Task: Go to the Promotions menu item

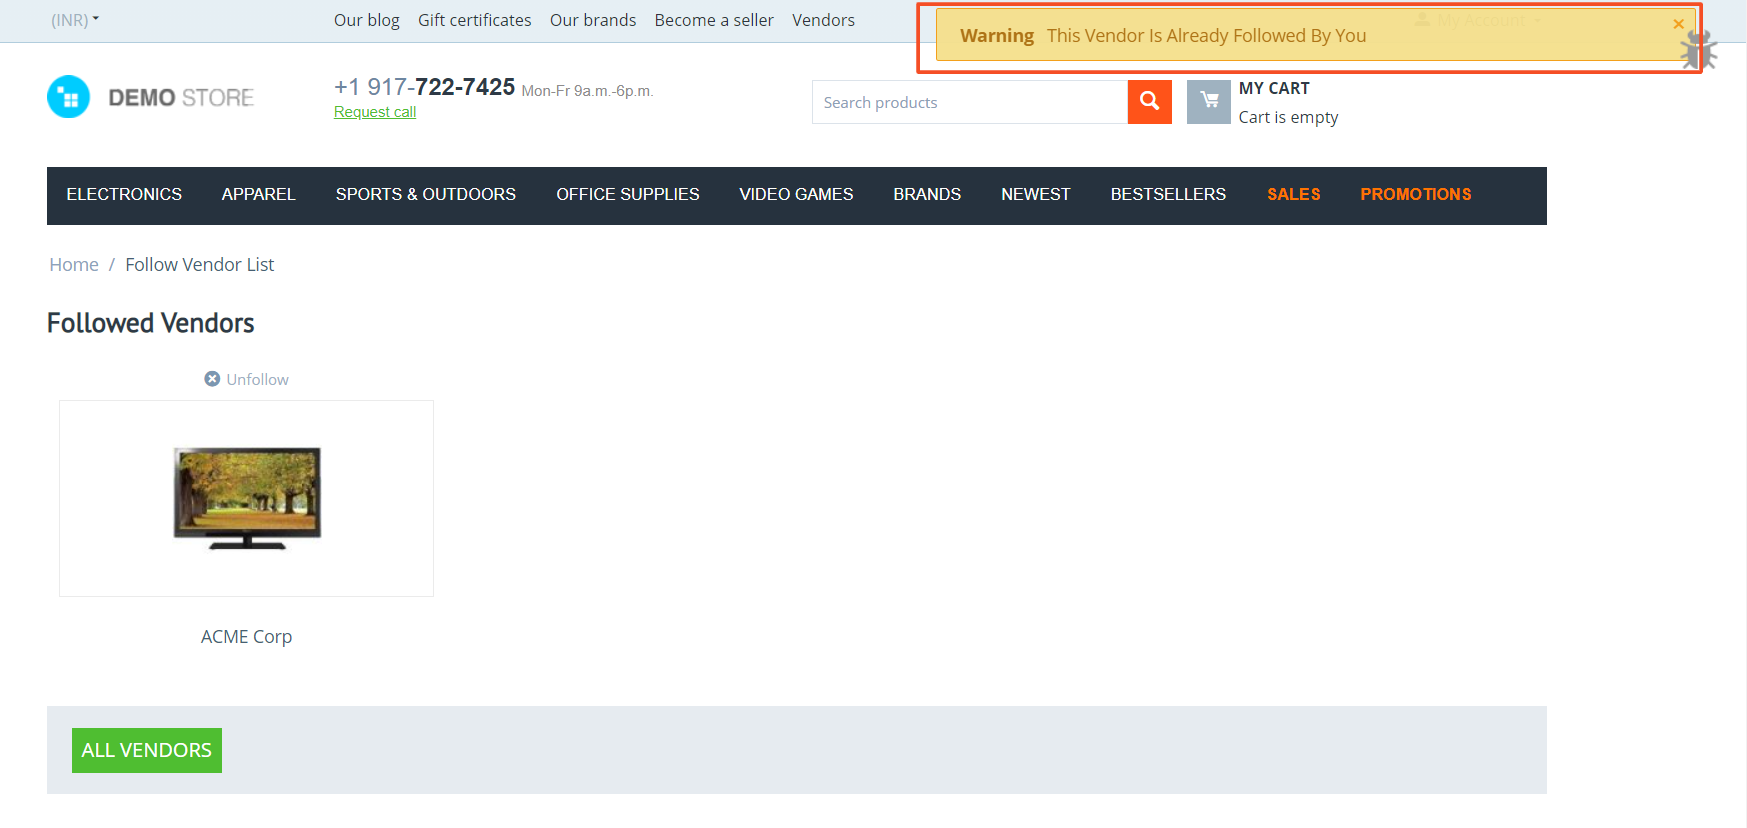Action: point(1416,195)
